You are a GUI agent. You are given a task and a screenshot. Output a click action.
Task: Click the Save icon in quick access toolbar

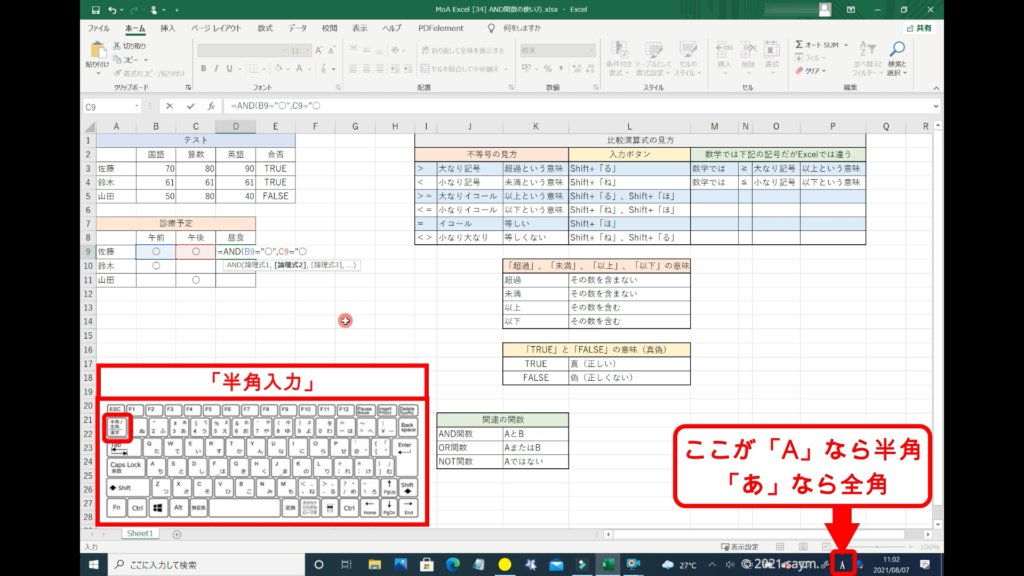point(94,10)
